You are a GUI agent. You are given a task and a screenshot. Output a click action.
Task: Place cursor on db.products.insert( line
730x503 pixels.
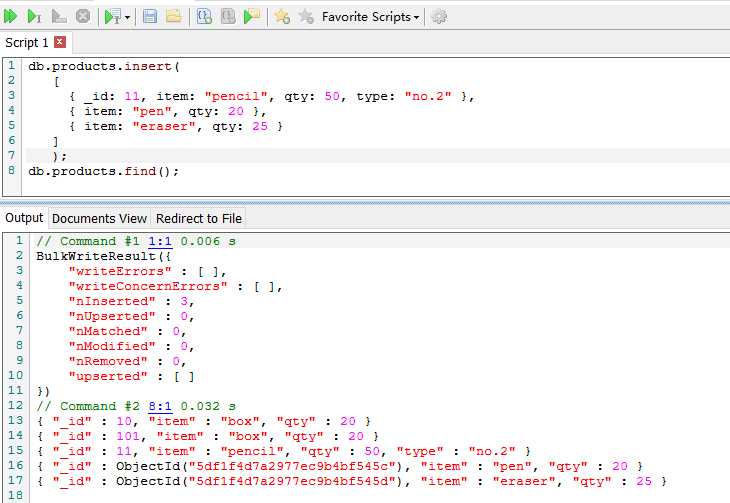[x=104, y=66]
